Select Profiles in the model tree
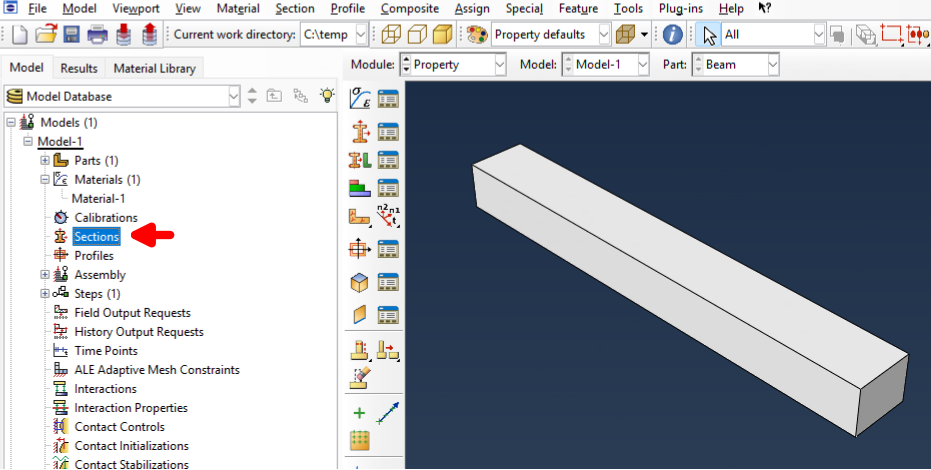 point(94,256)
